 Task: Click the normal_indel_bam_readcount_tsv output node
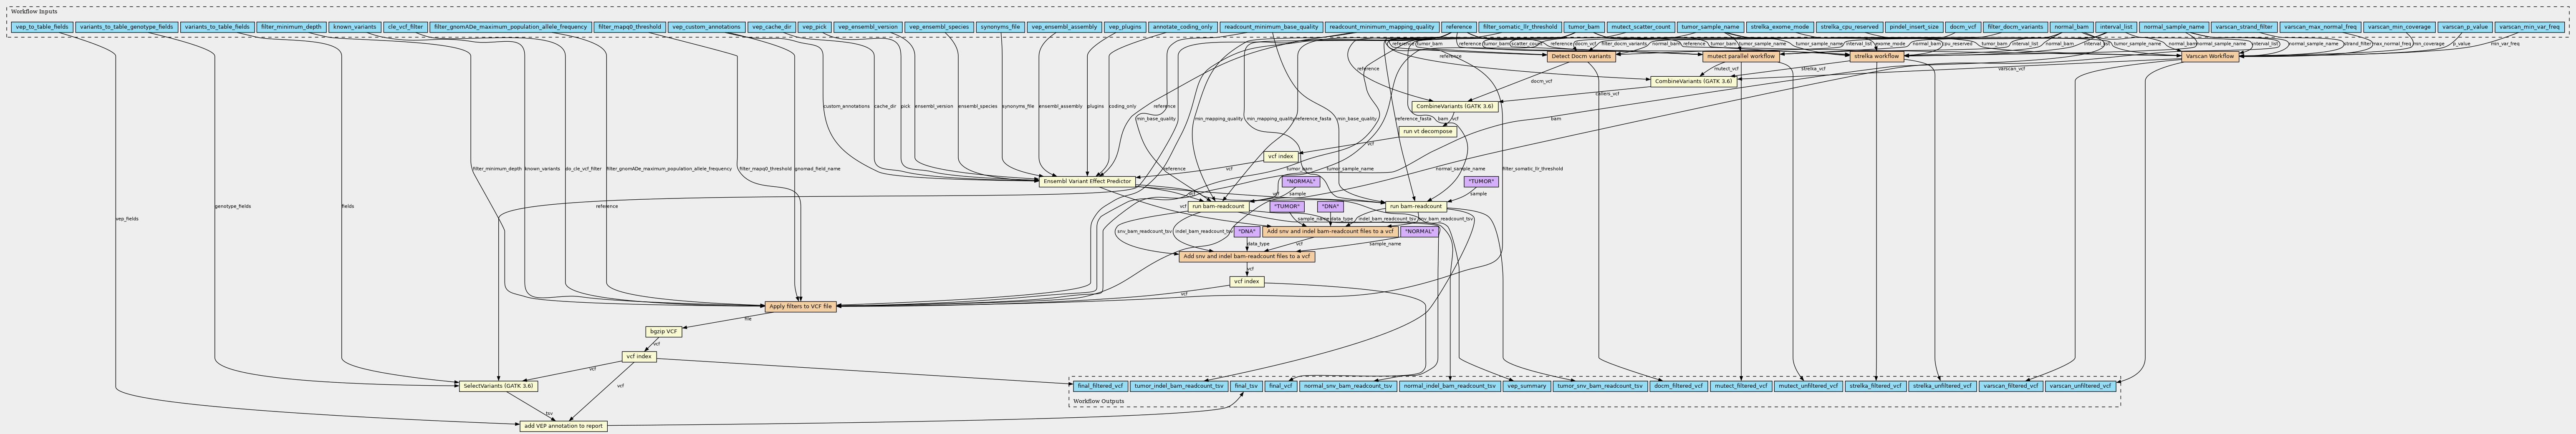click(1450, 386)
